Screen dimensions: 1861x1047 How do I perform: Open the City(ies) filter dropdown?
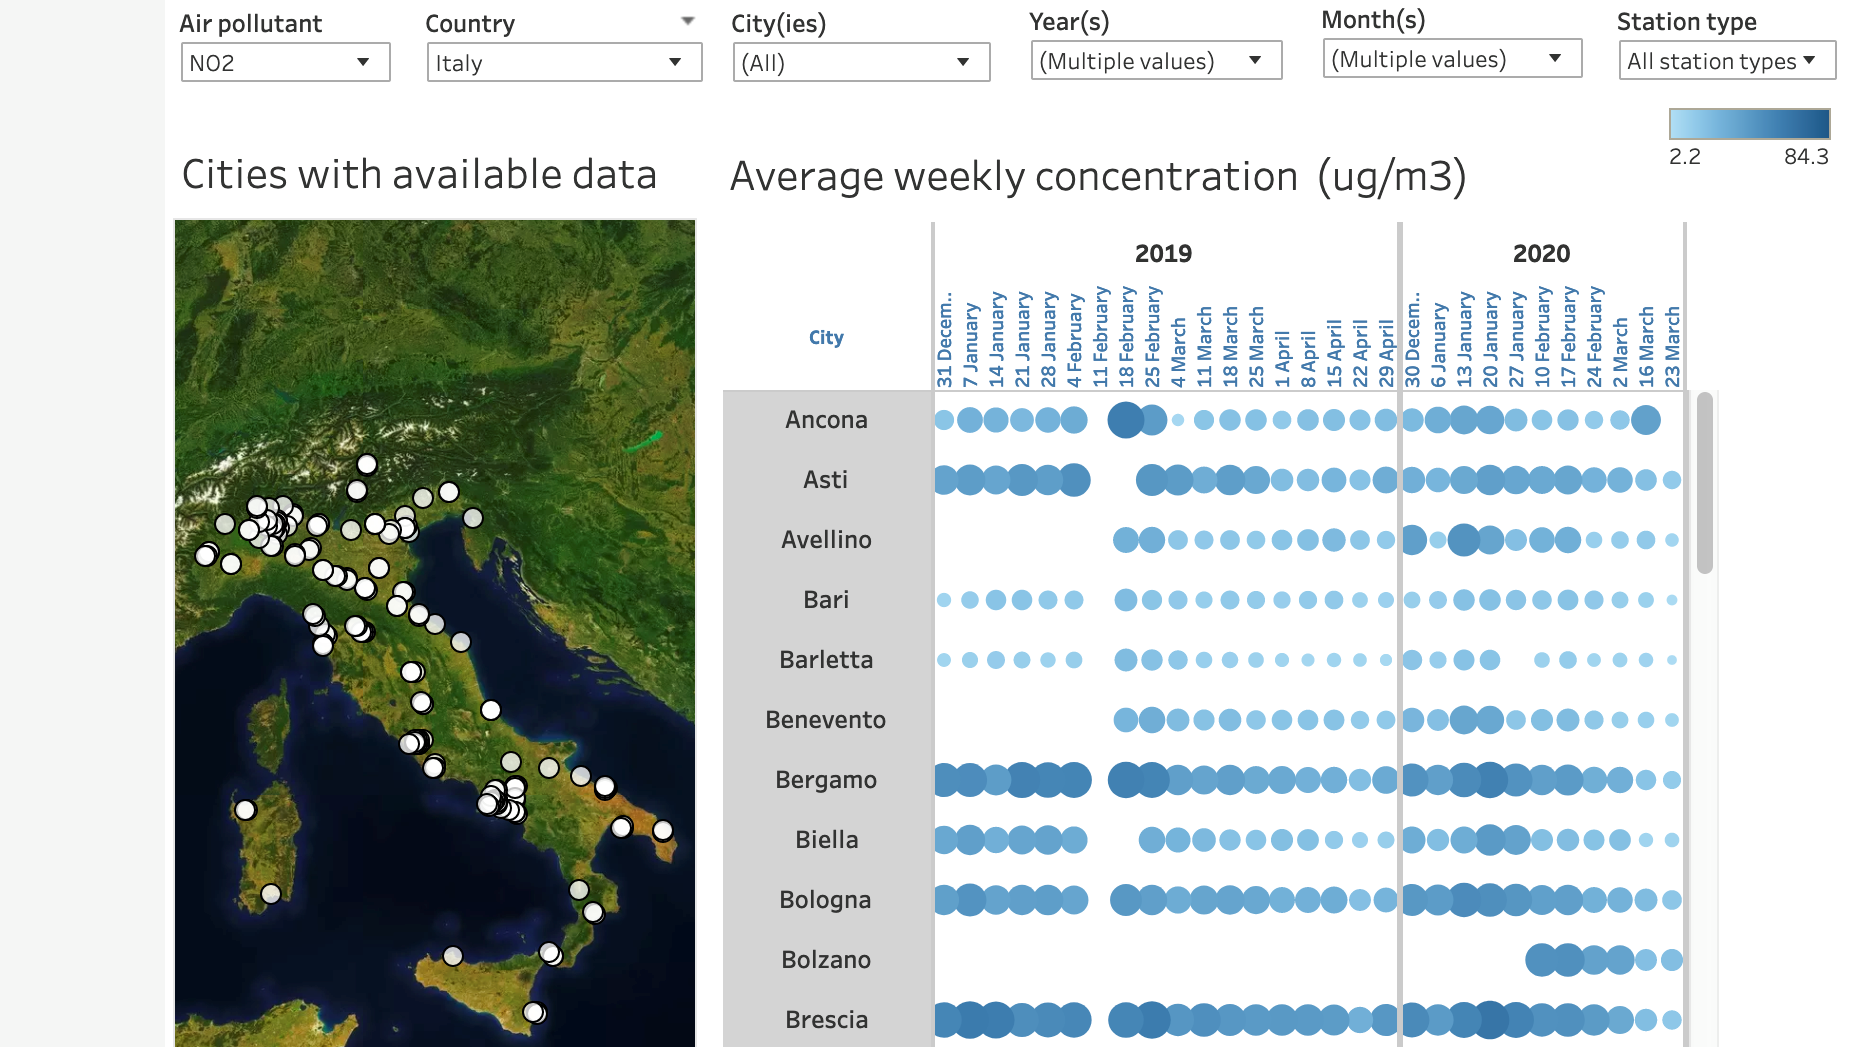pyautogui.click(x=860, y=63)
